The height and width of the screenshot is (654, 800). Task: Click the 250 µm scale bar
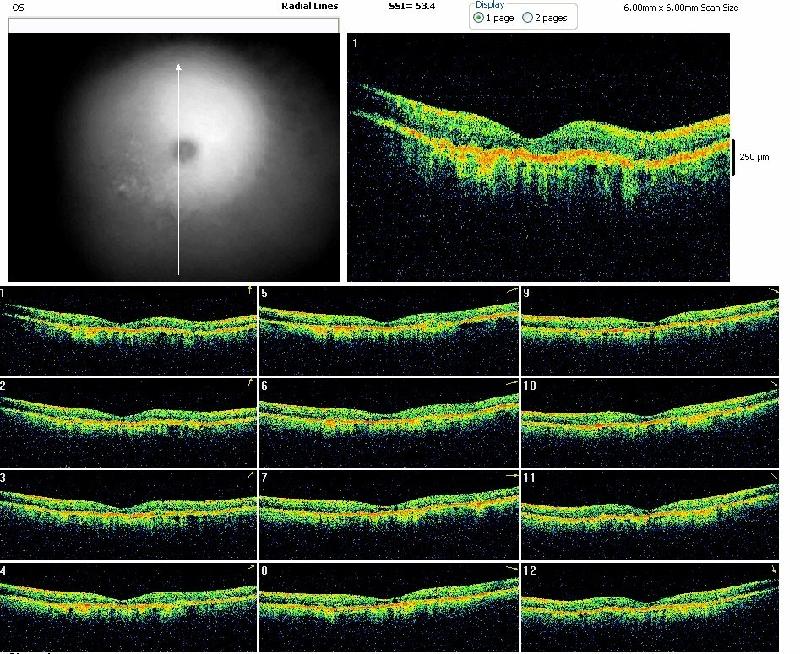pyautogui.click(x=734, y=158)
